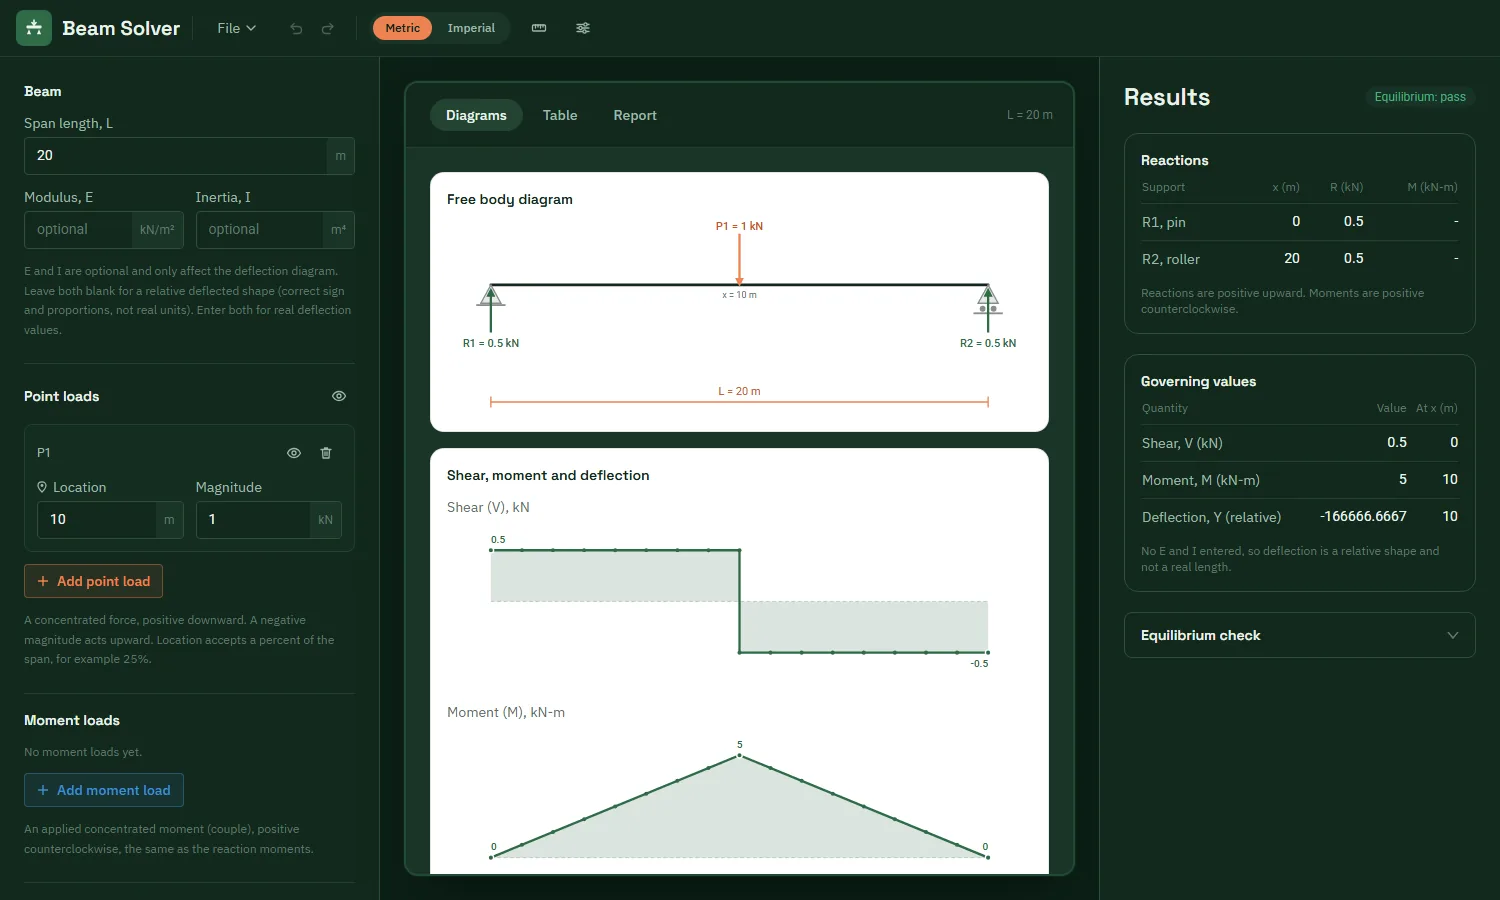Switch units to Metric
Viewport: 1500px width, 900px height.
(403, 28)
